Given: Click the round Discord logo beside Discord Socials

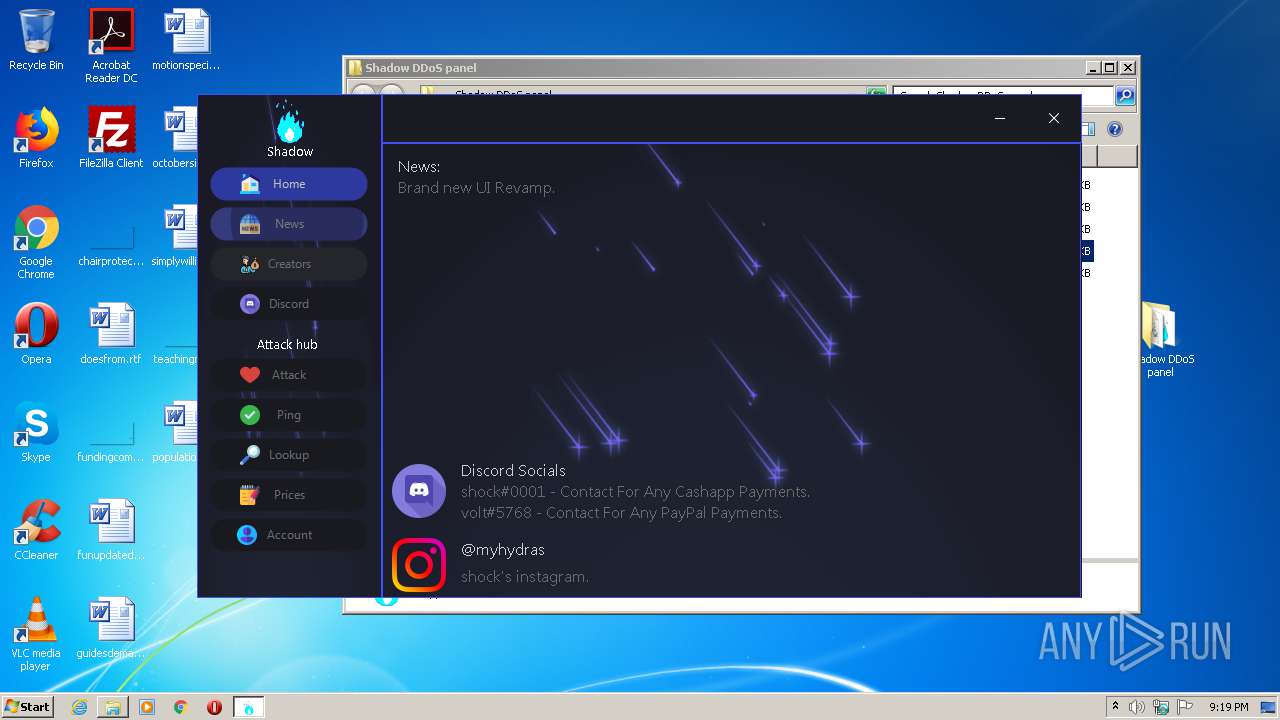Looking at the screenshot, I should [x=419, y=490].
